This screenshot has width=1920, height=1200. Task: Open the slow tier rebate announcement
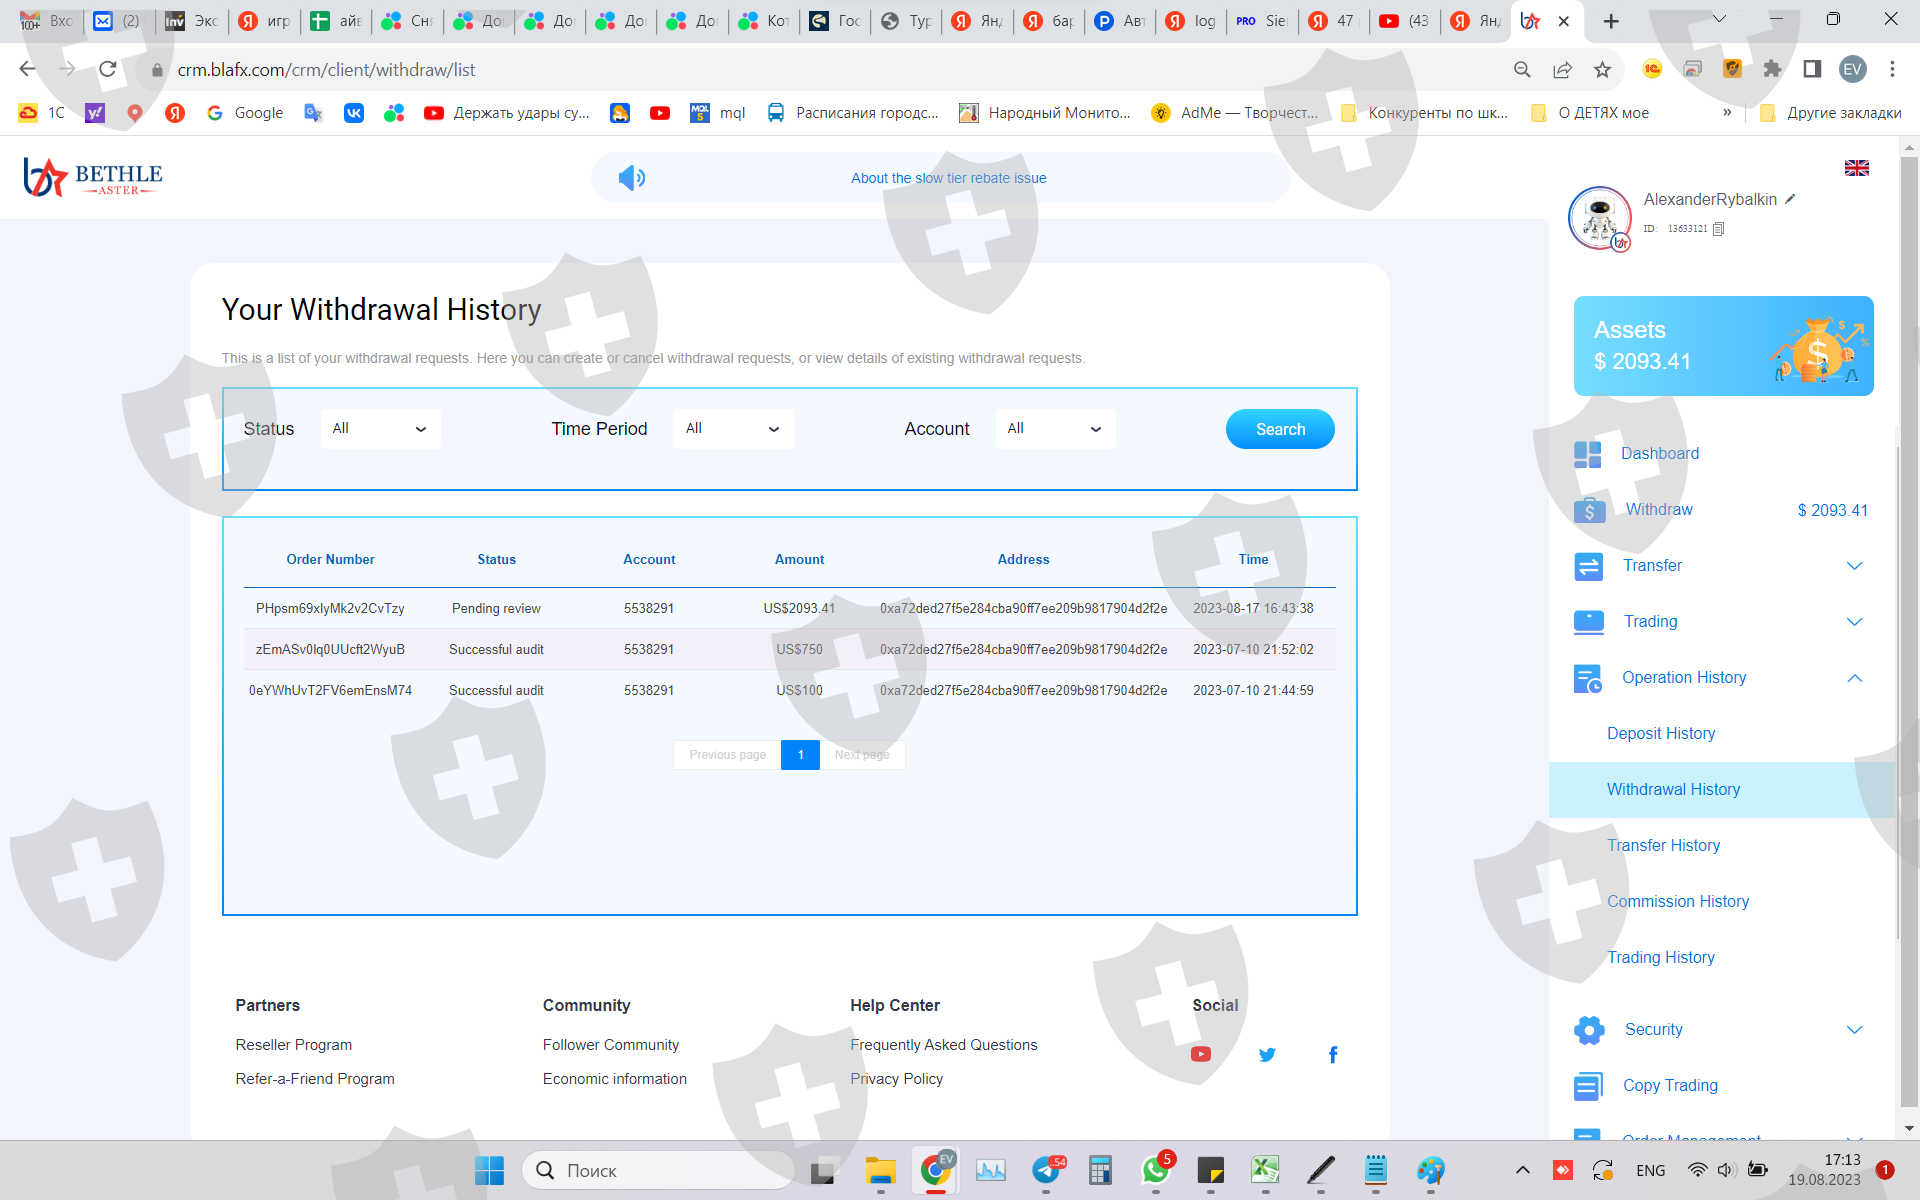[x=948, y=178]
